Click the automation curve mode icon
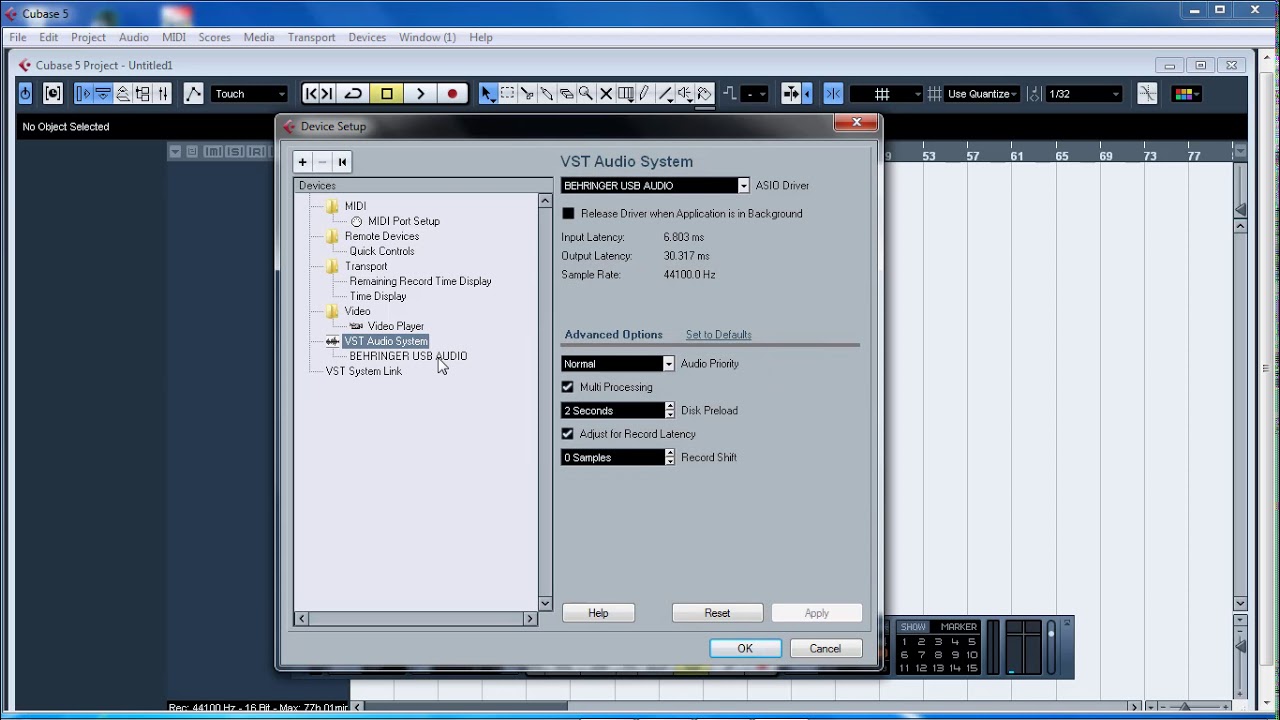This screenshot has width=1280, height=720. point(194,94)
